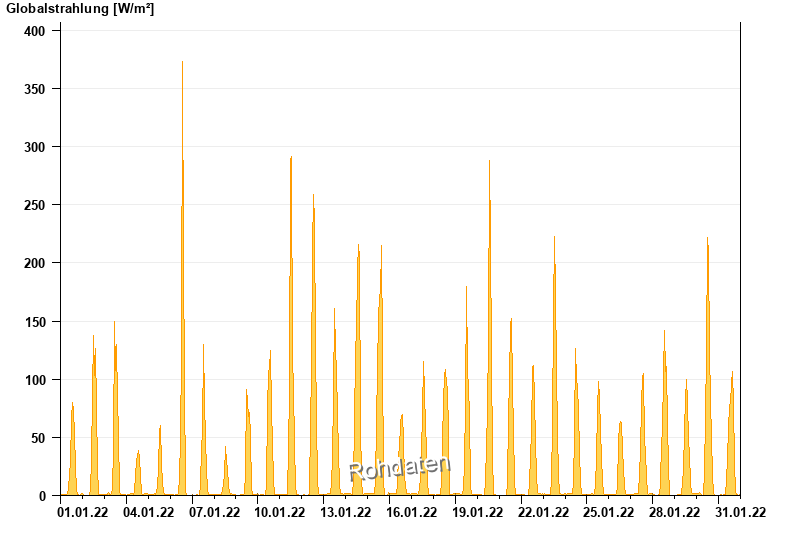Select the 04.01.22 date label
This screenshot has width=800, height=550.
148,512
